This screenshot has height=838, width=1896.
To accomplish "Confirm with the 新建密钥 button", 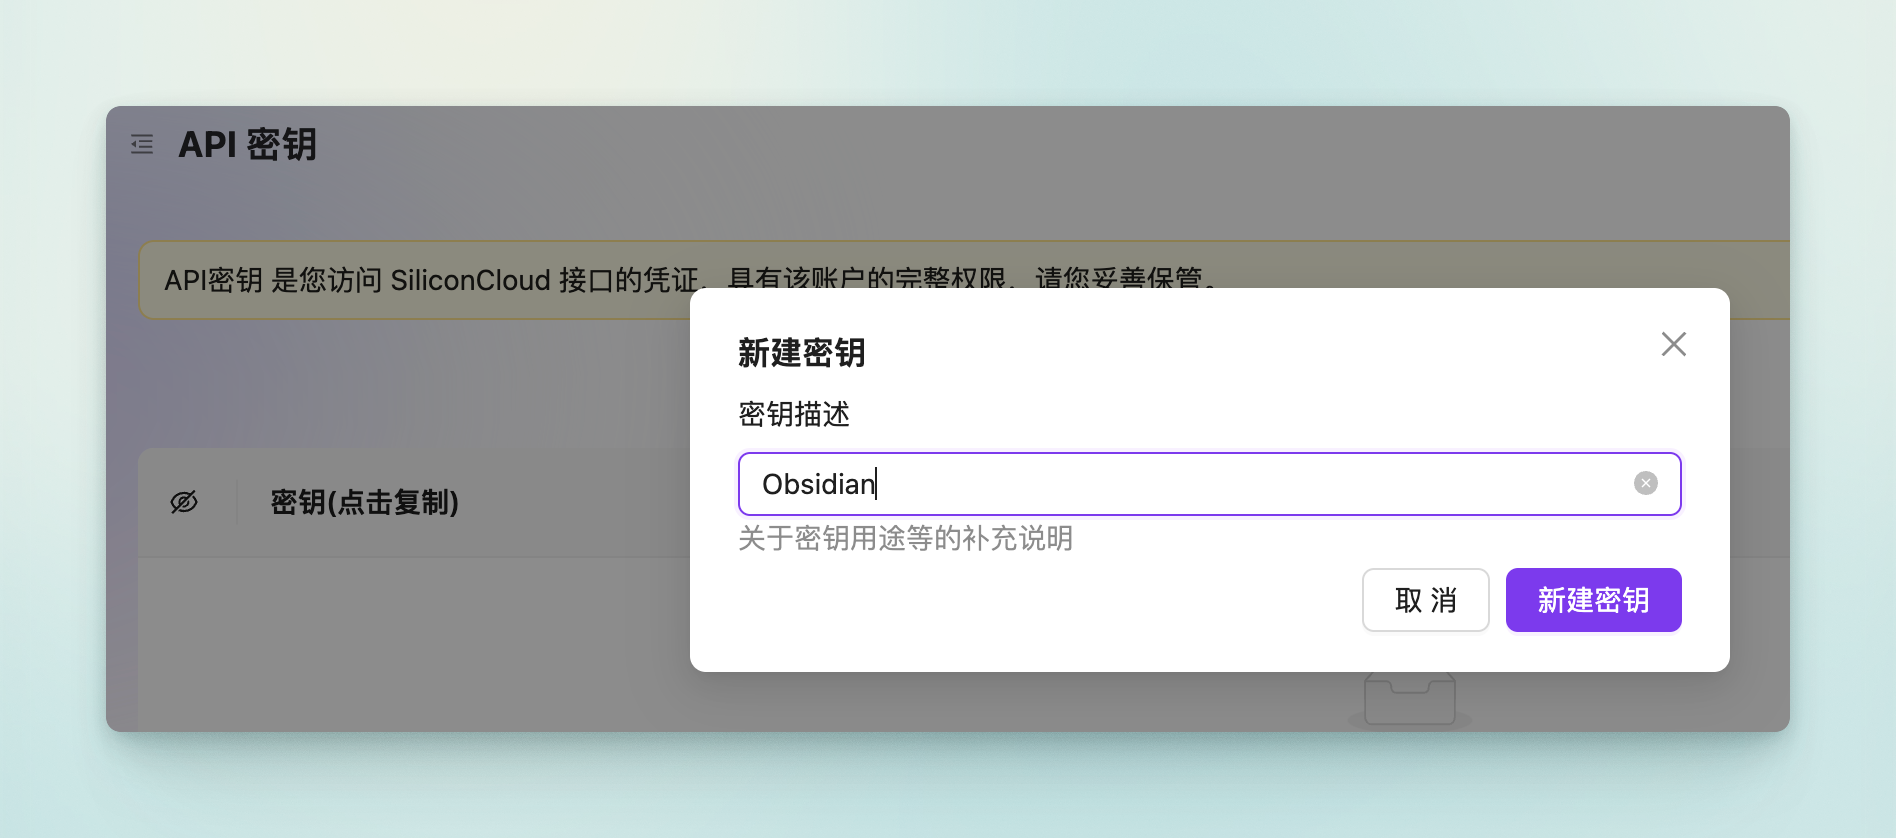I will (x=1593, y=600).
